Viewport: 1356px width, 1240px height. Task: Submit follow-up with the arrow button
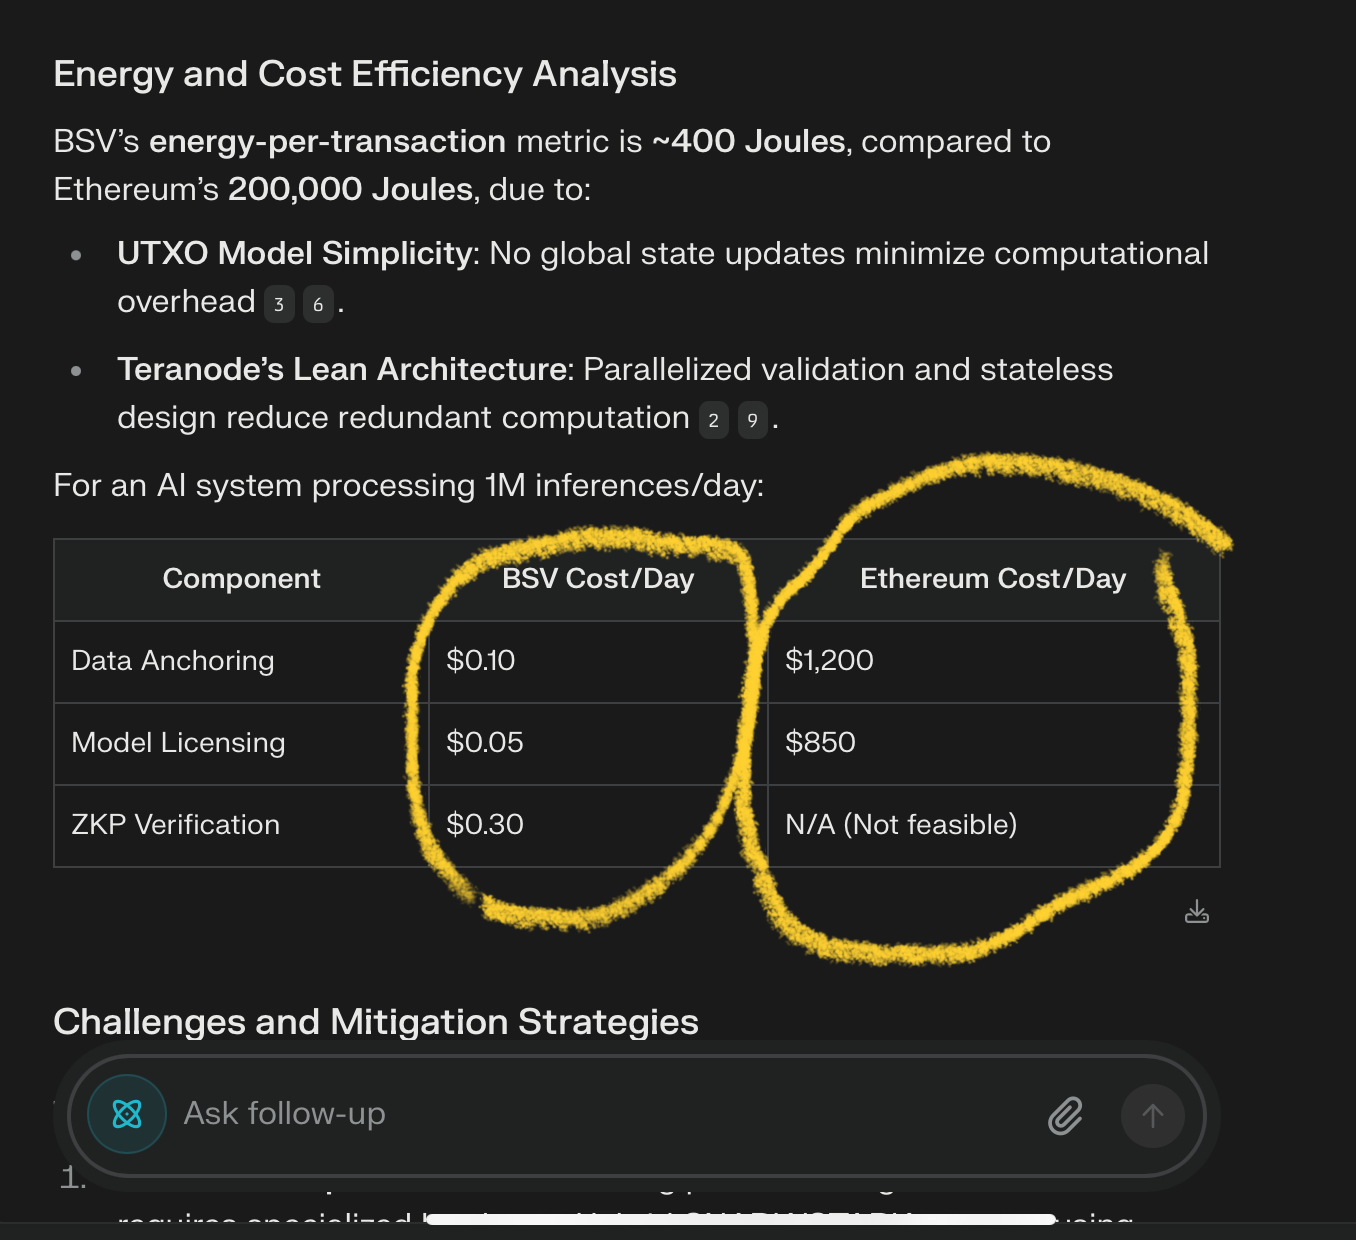[1152, 1116]
